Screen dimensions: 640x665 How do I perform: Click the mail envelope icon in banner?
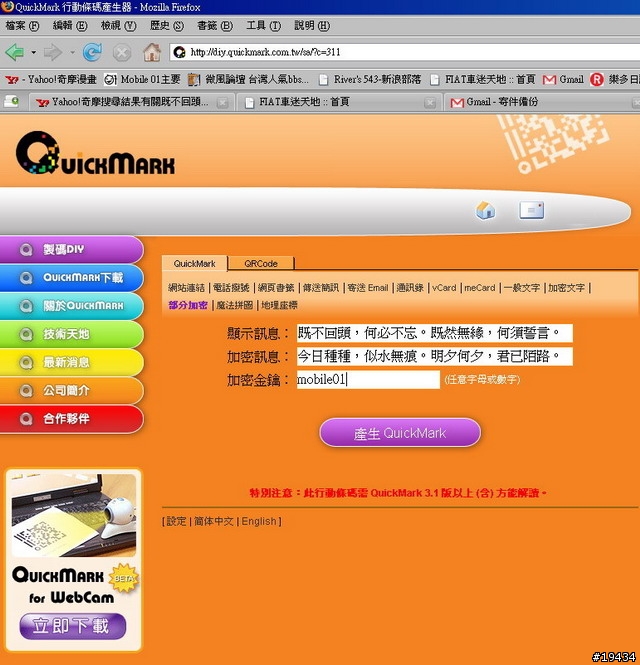click(x=532, y=210)
